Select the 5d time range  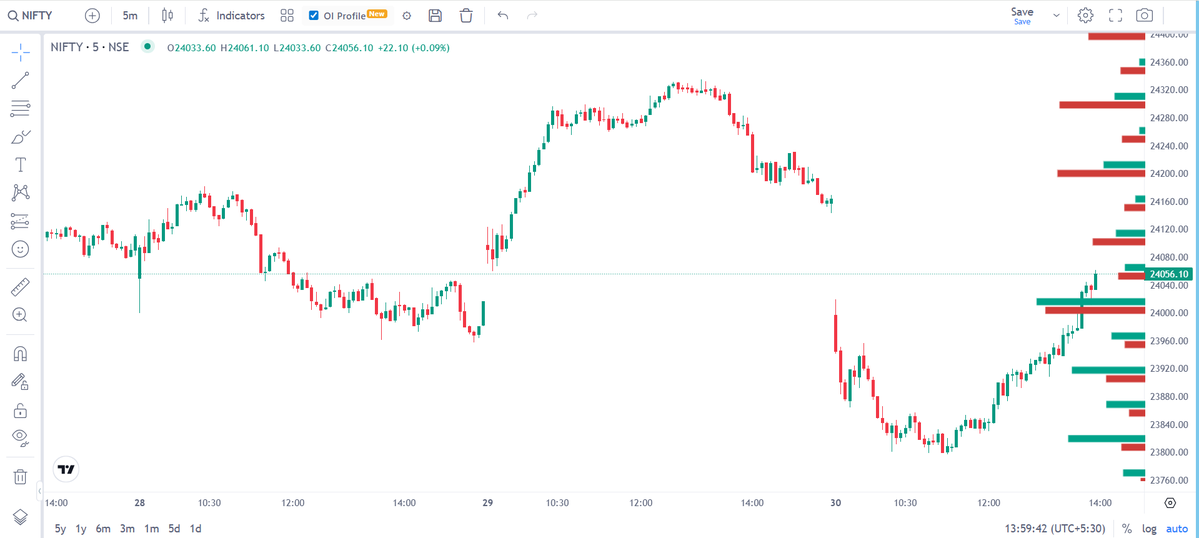(x=174, y=528)
